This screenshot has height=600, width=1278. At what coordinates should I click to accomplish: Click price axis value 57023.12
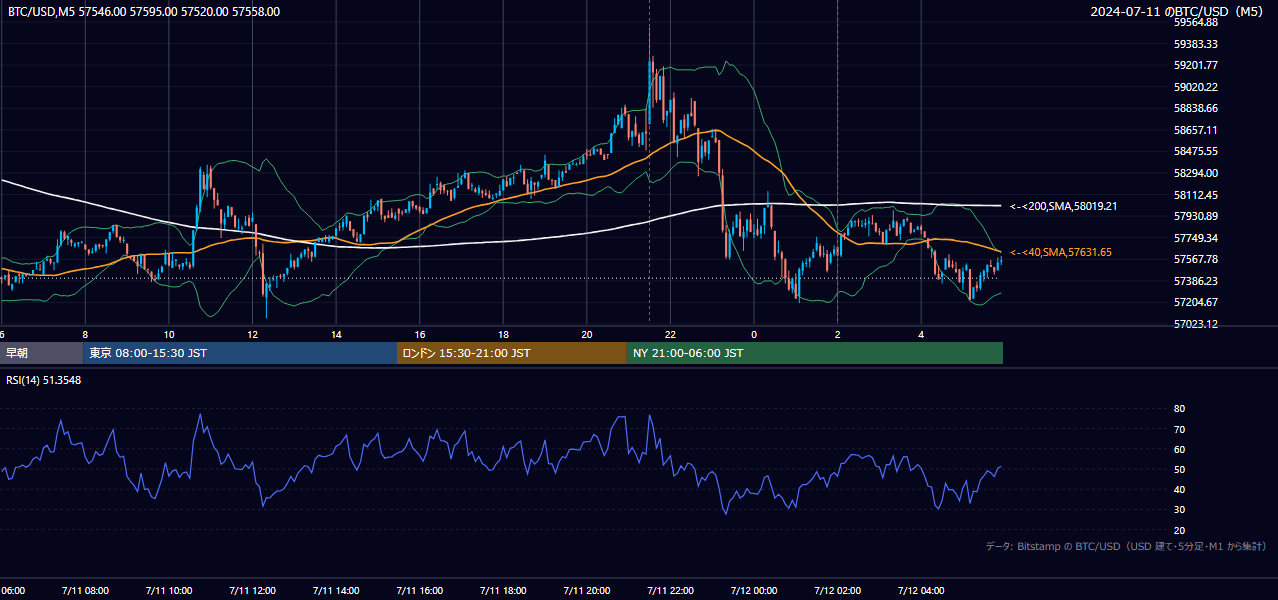pyautogui.click(x=1195, y=324)
